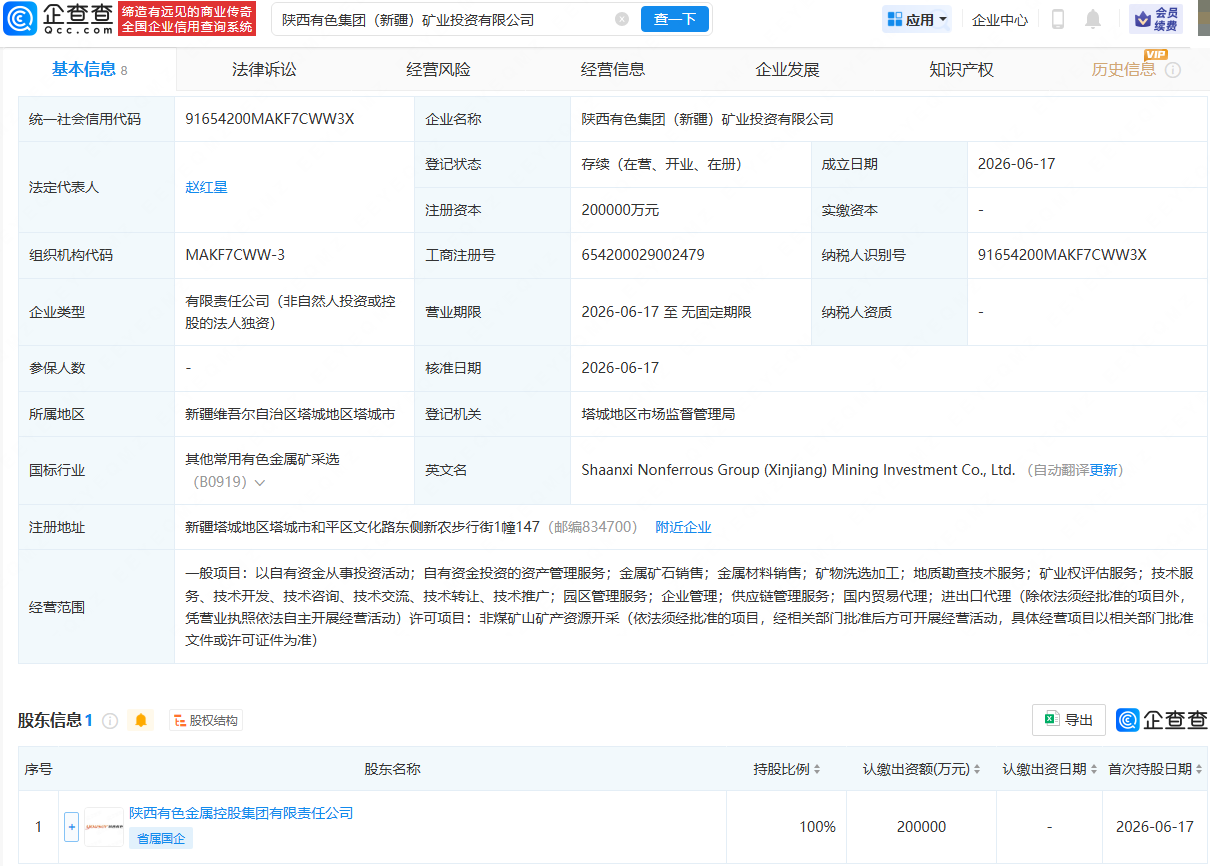Click the 省属国企 tag
This screenshot has width=1210, height=866.
click(x=160, y=839)
